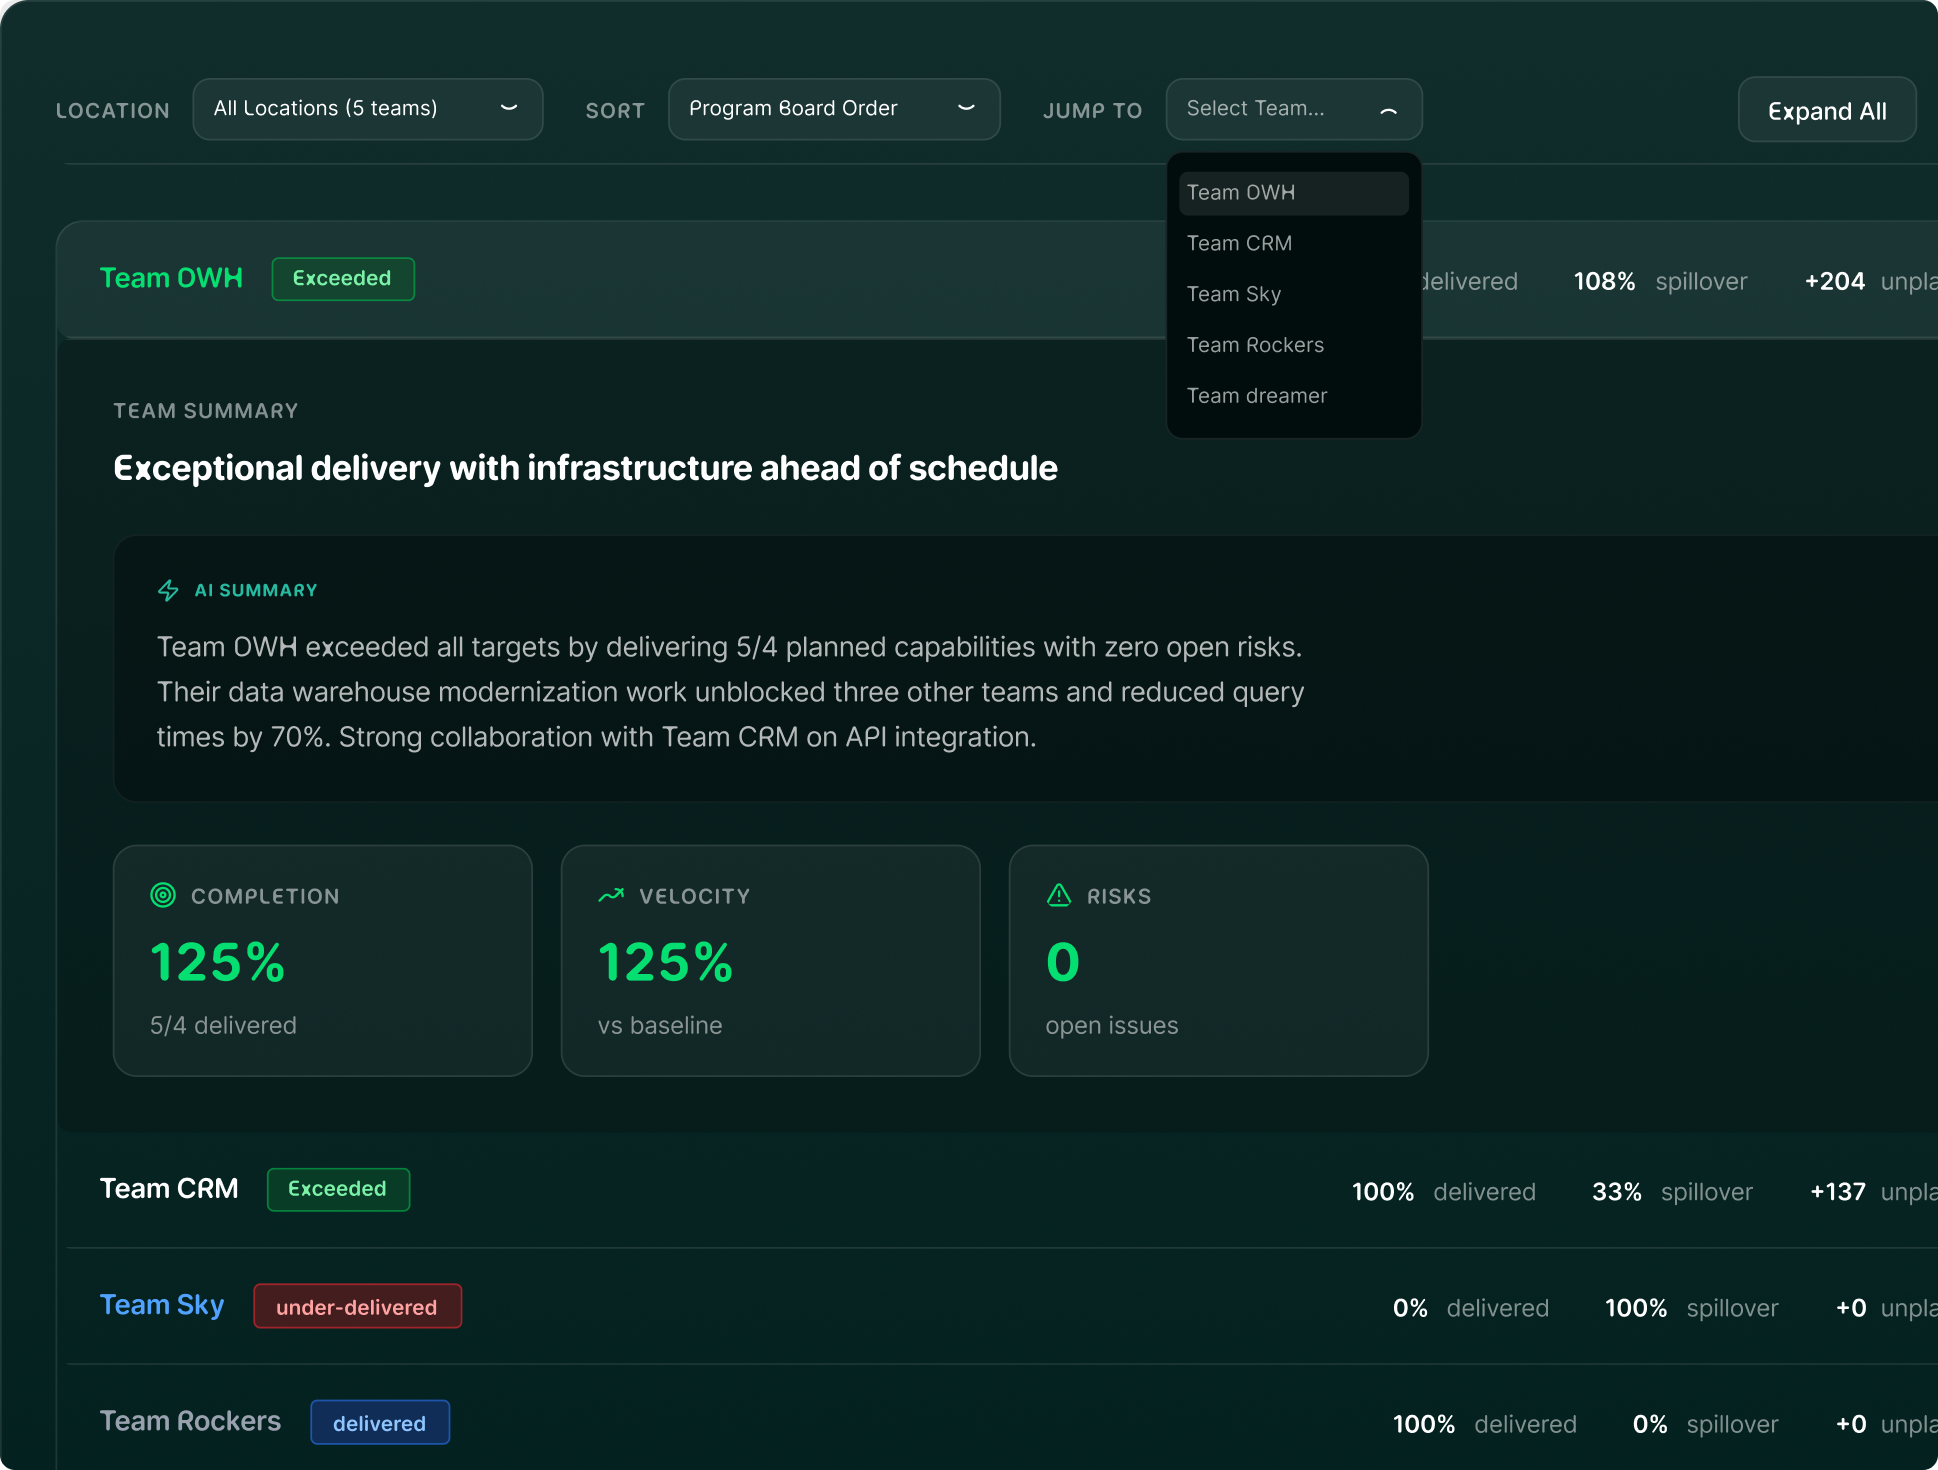Open the Location dropdown showing All Locations
The width and height of the screenshot is (1938, 1470).
coord(367,109)
